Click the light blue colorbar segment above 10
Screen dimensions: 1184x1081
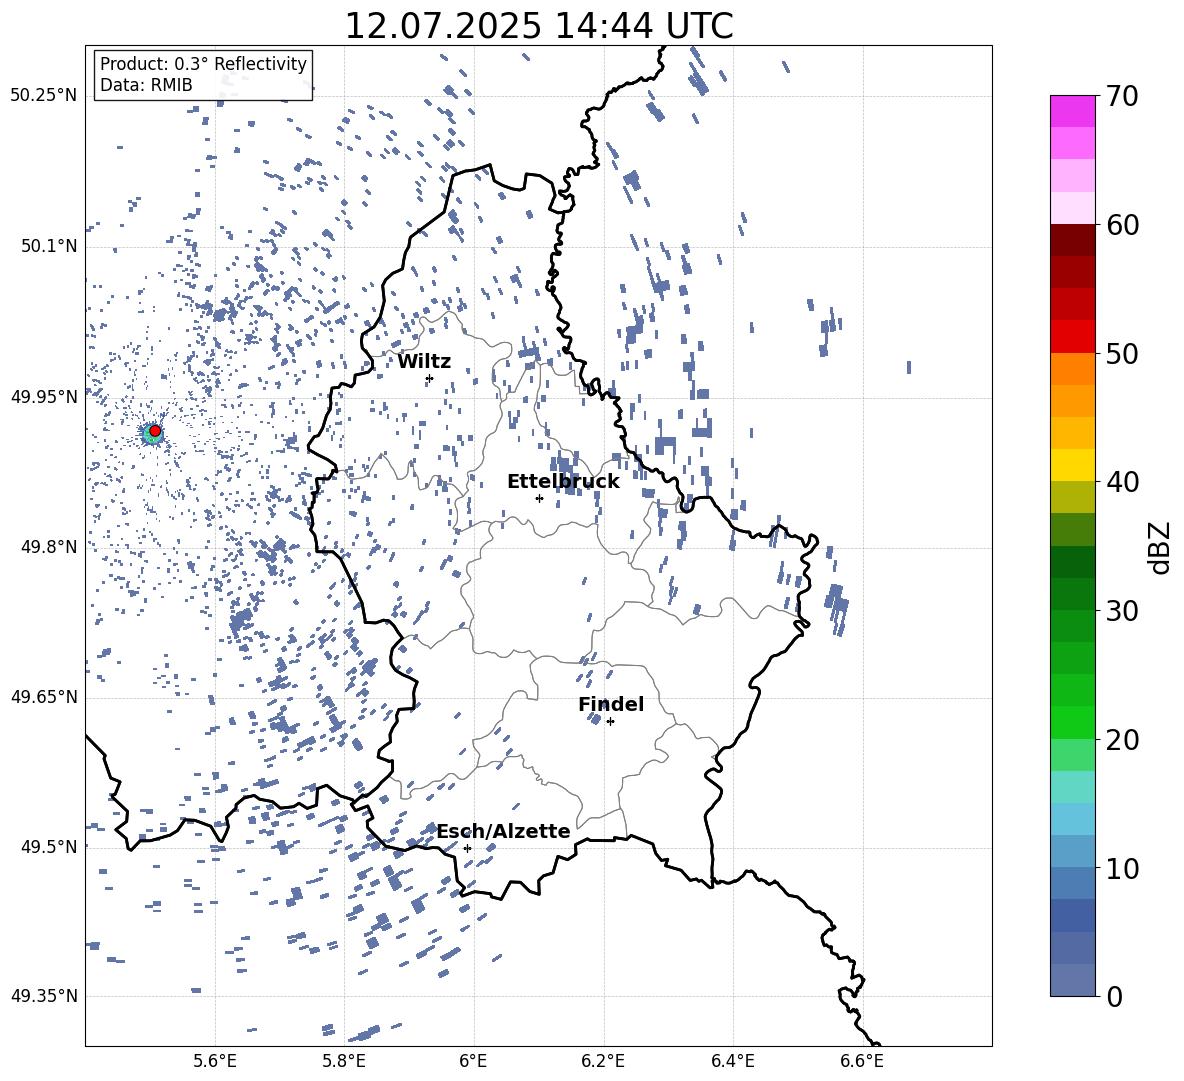point(1072,819)
